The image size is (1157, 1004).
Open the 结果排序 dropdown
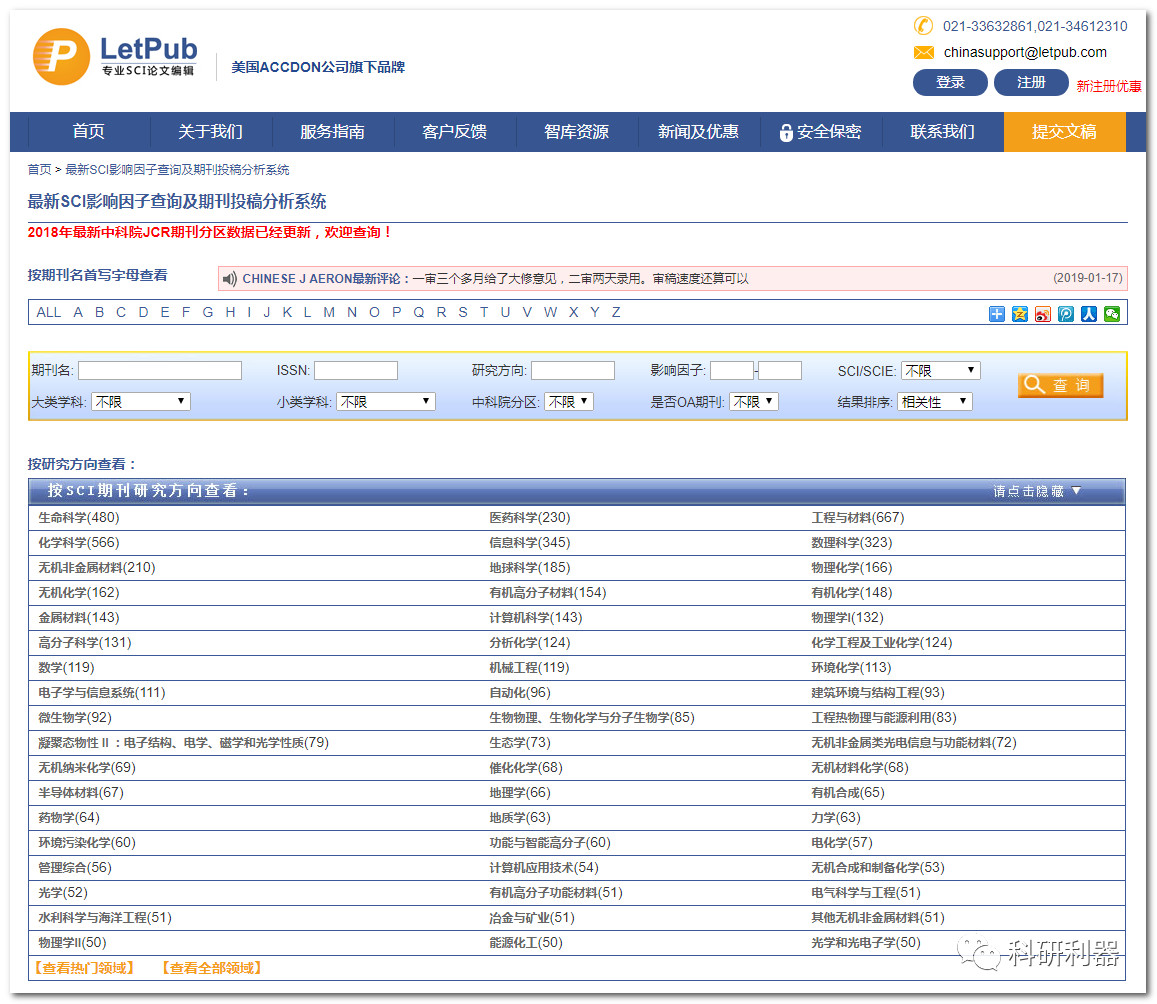tap(934, 402)
